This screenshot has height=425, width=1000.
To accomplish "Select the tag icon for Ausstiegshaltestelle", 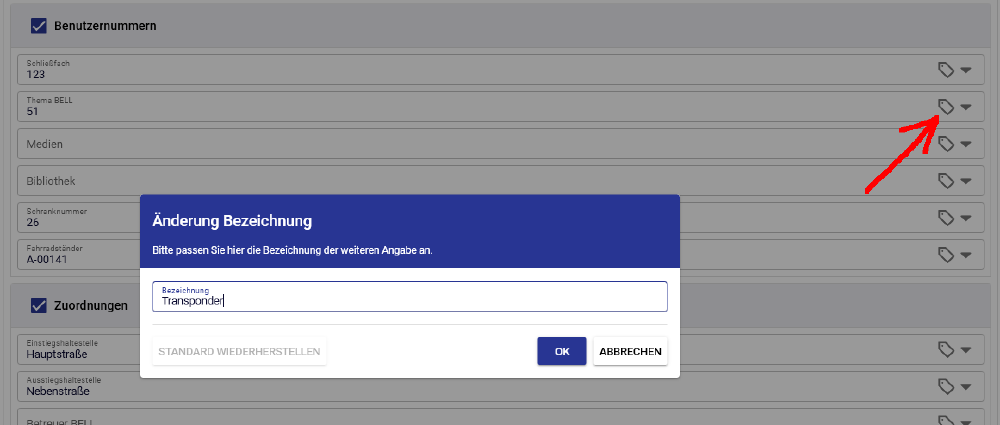I will tap(945, 386).
